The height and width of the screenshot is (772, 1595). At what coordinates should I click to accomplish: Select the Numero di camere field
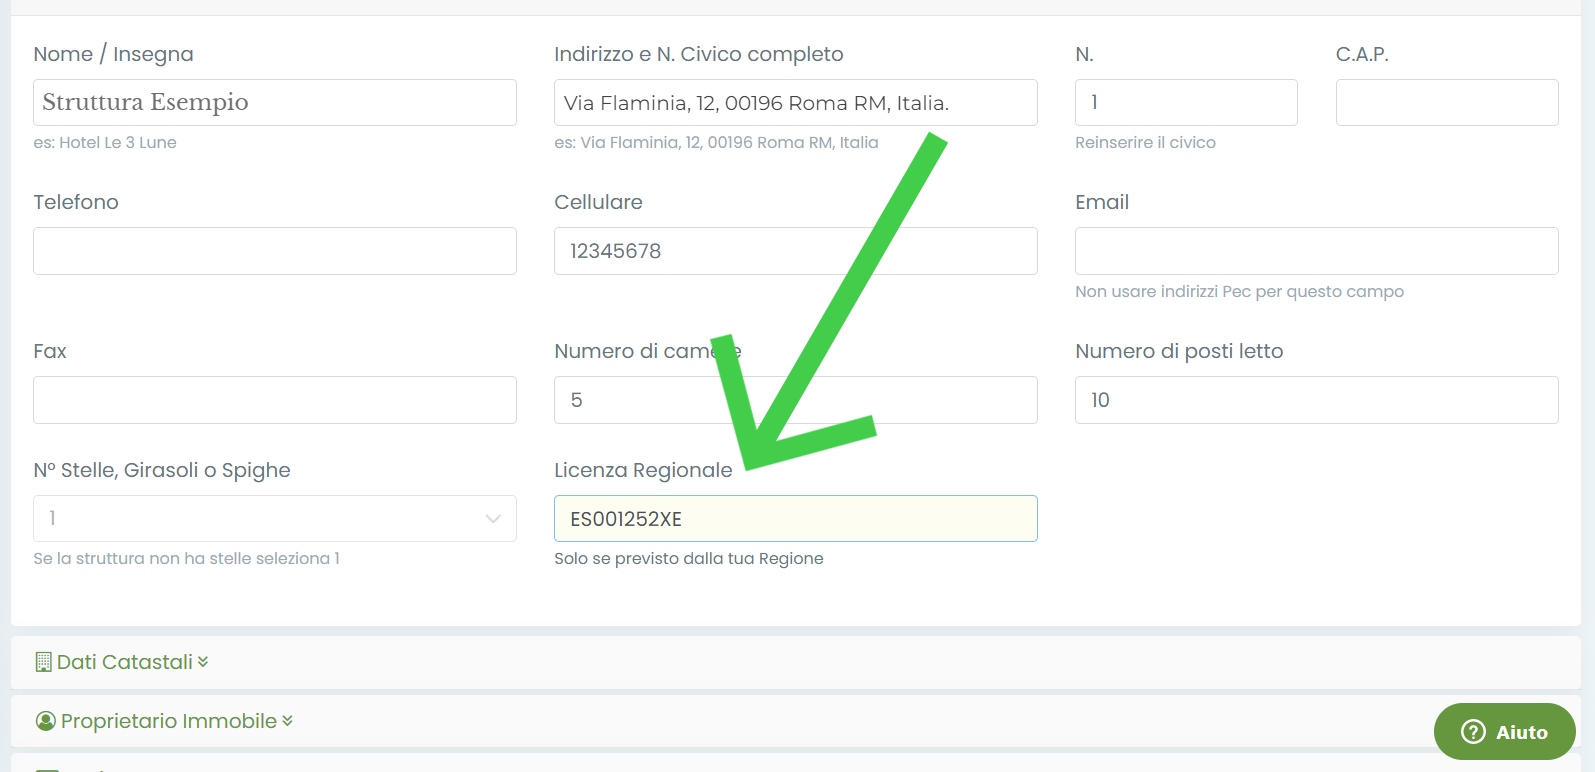[x=795, y=400]
